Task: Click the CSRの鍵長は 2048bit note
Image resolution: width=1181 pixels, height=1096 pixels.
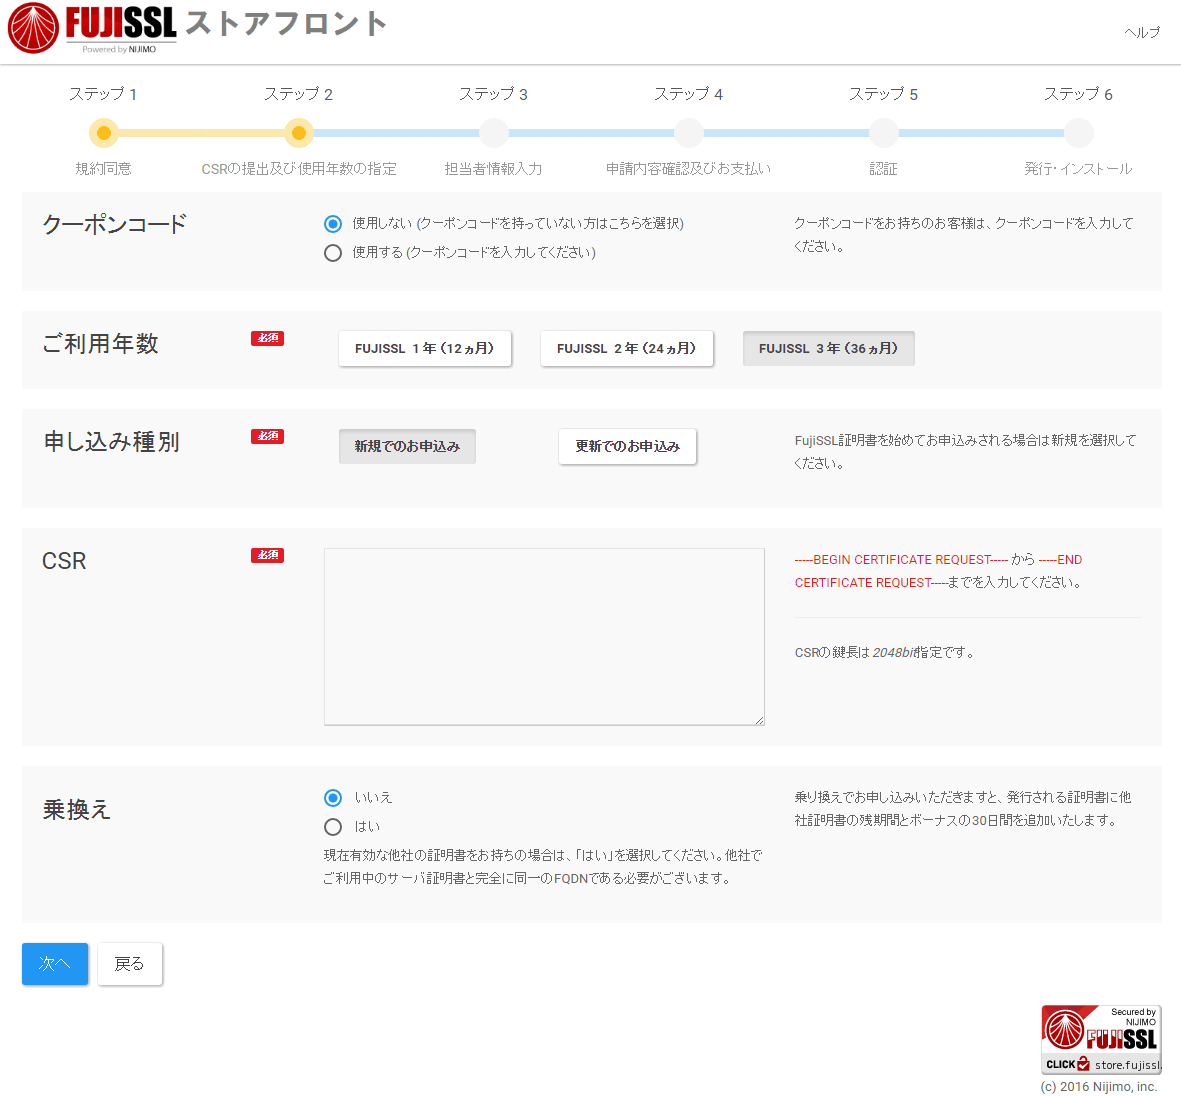Action: (885, 652)
